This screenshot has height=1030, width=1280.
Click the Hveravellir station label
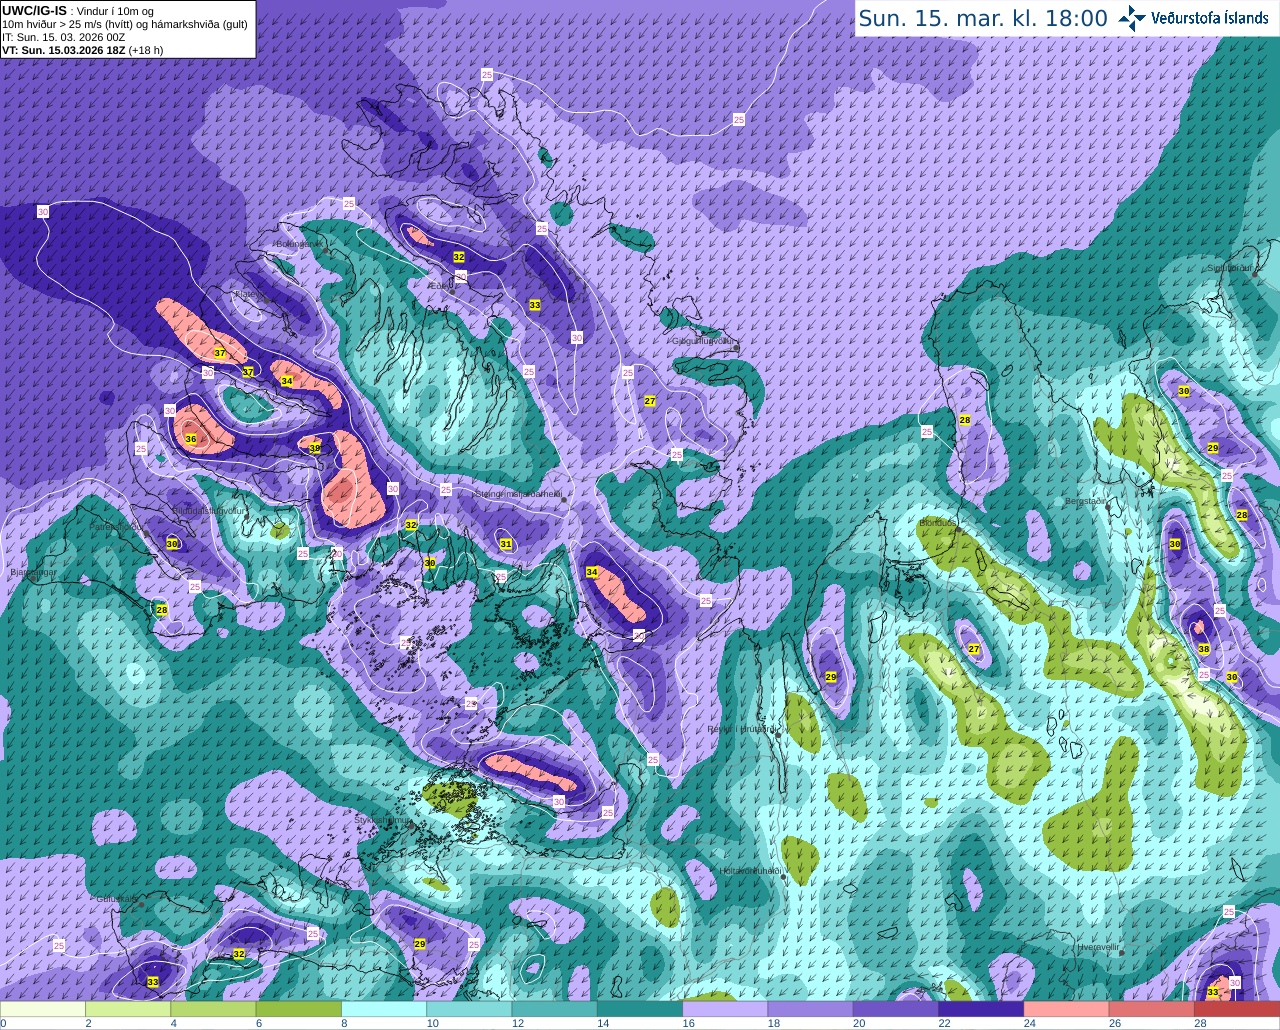click(x=1098, y=946)
